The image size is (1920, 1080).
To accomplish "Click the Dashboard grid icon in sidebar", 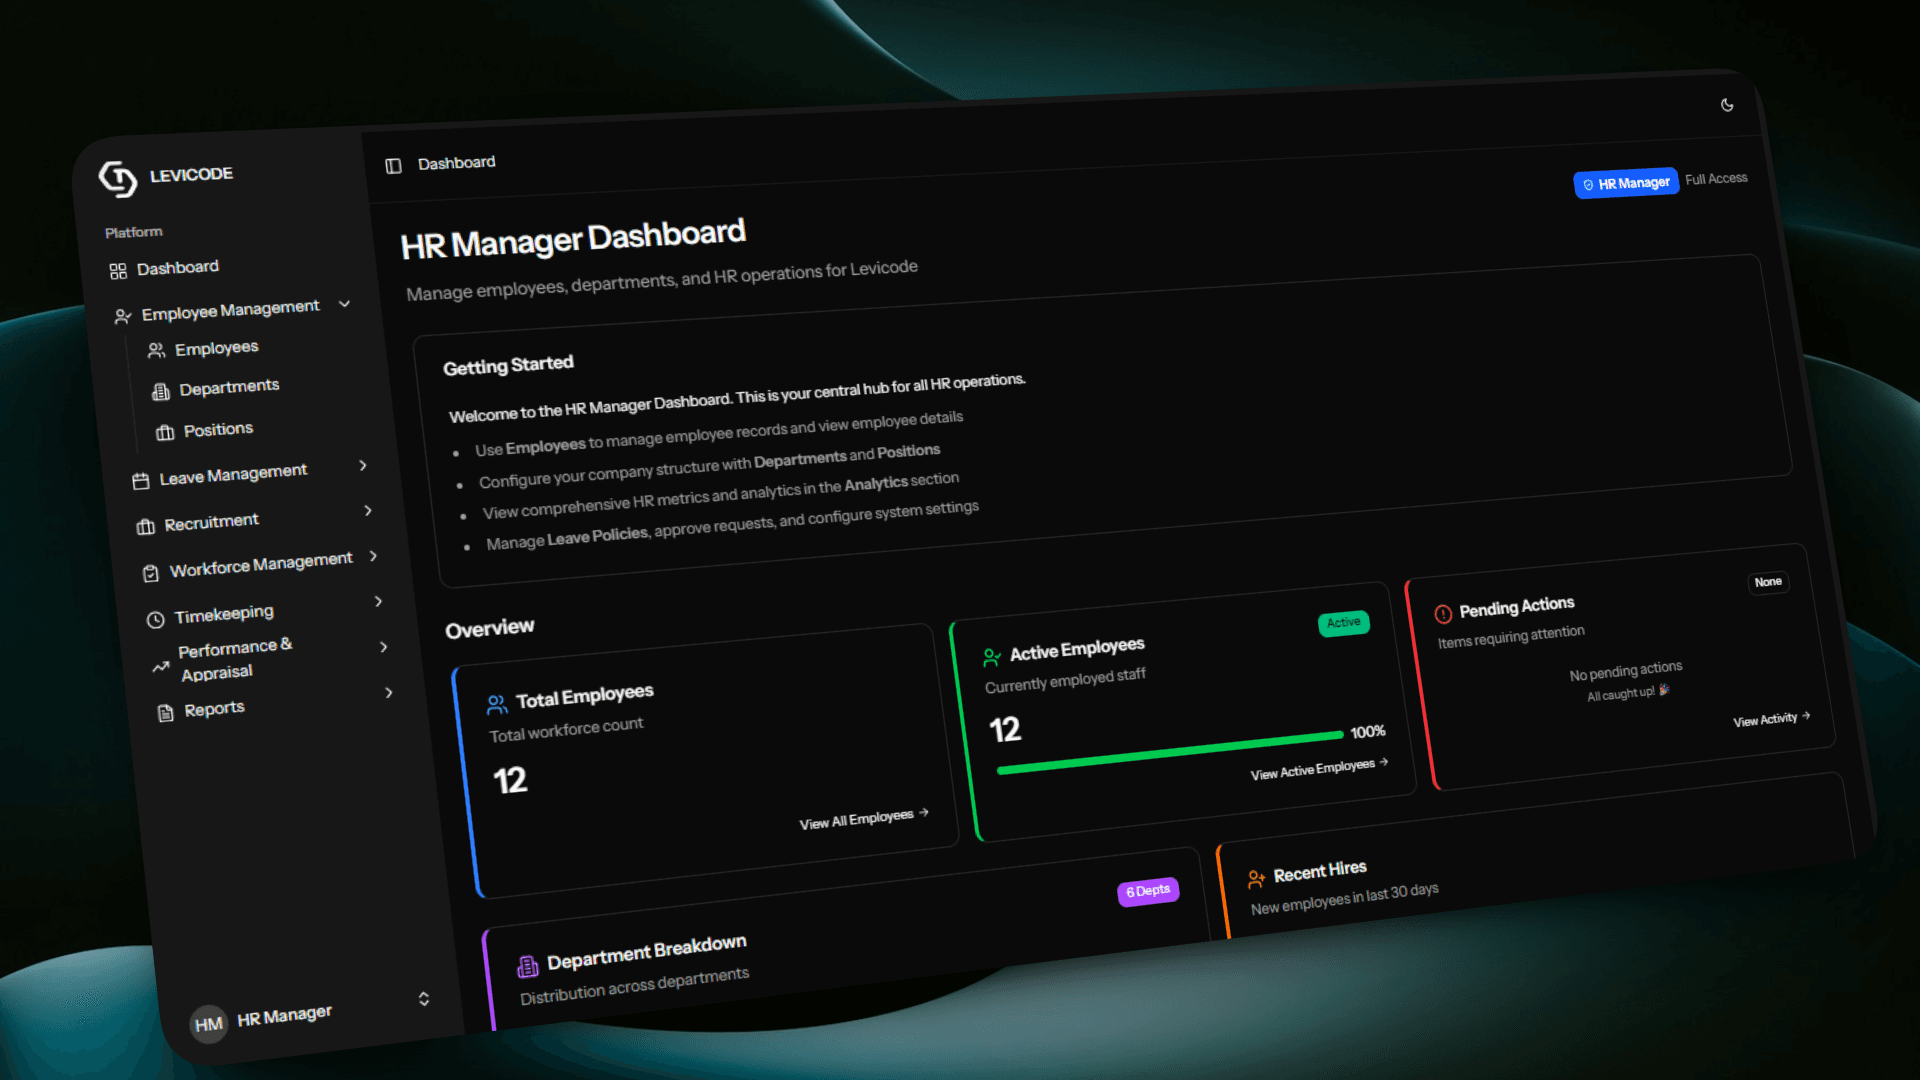I will point(118,271).
